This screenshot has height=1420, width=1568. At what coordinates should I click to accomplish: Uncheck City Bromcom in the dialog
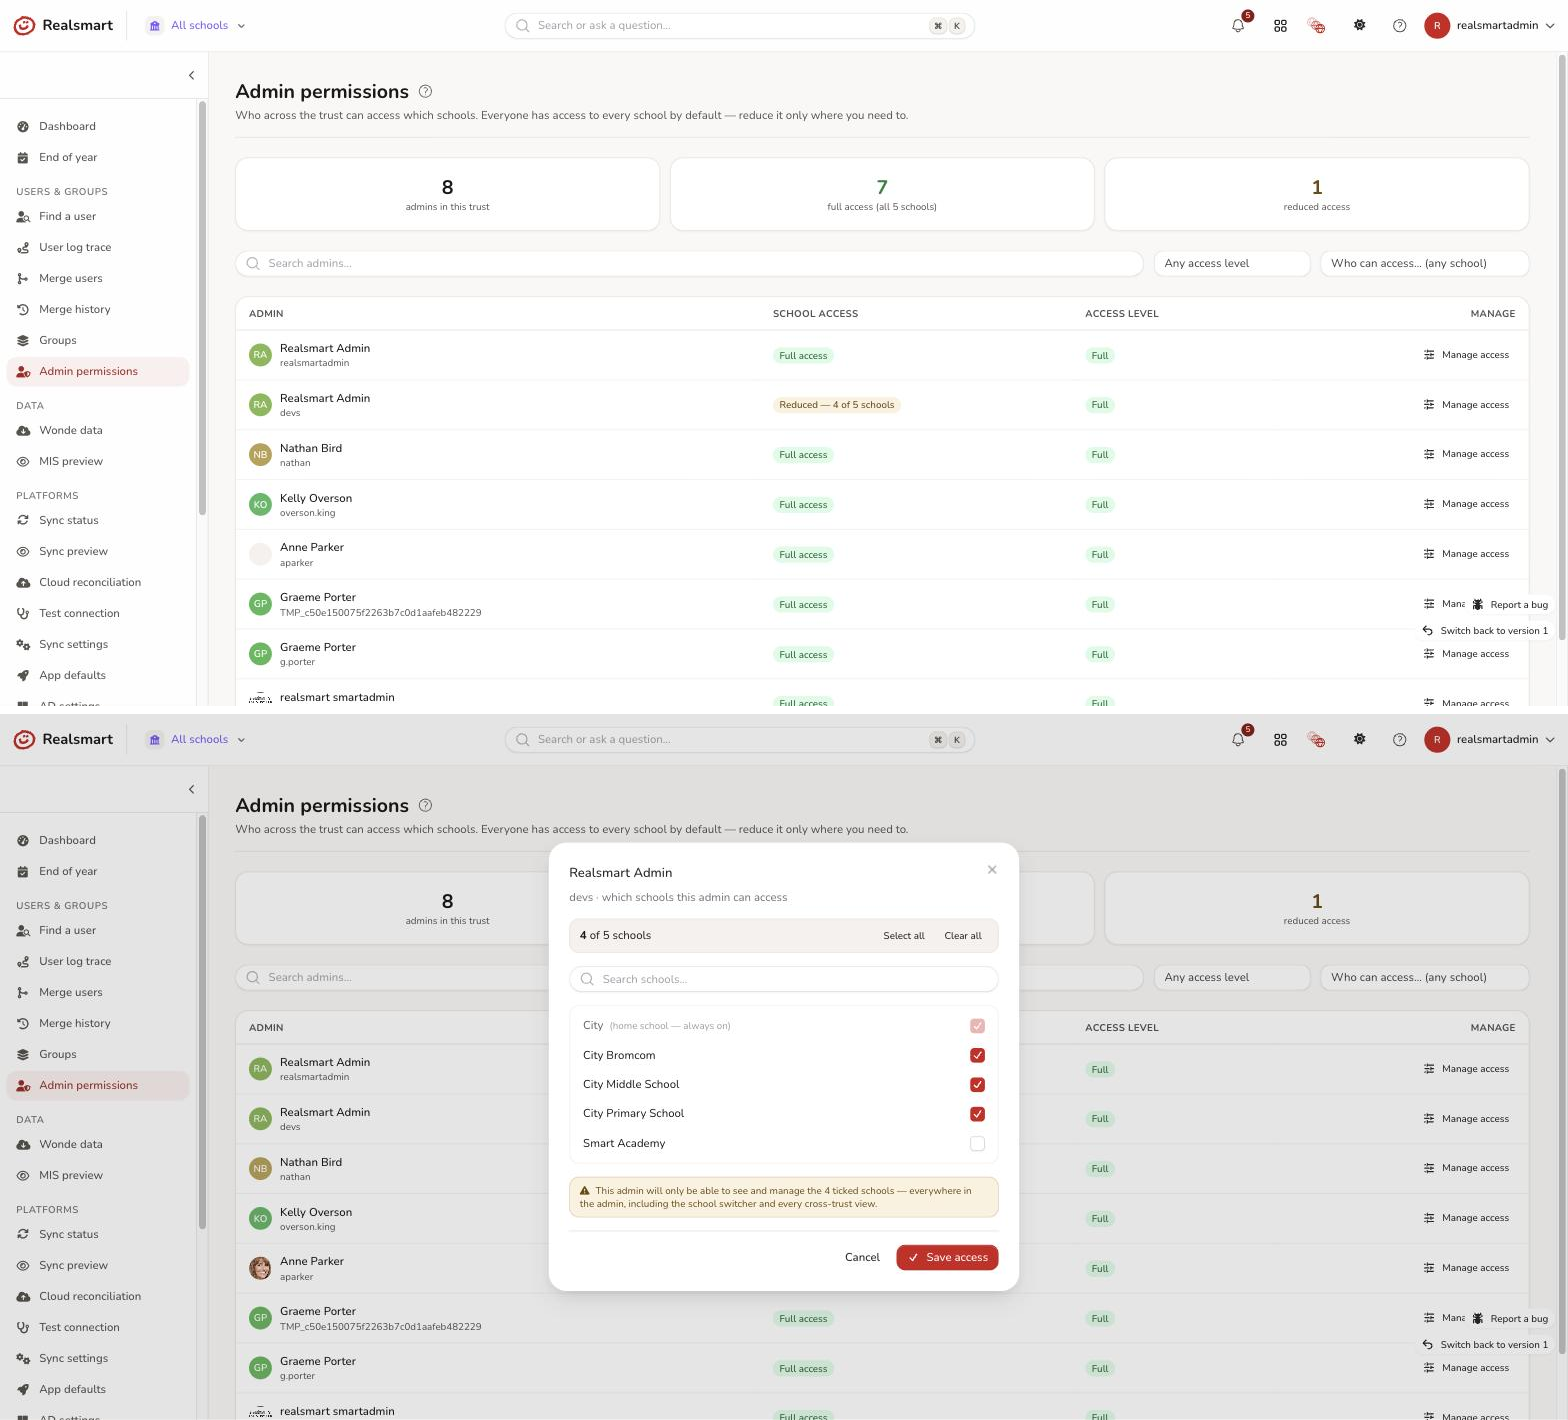tap(977, 1055)
